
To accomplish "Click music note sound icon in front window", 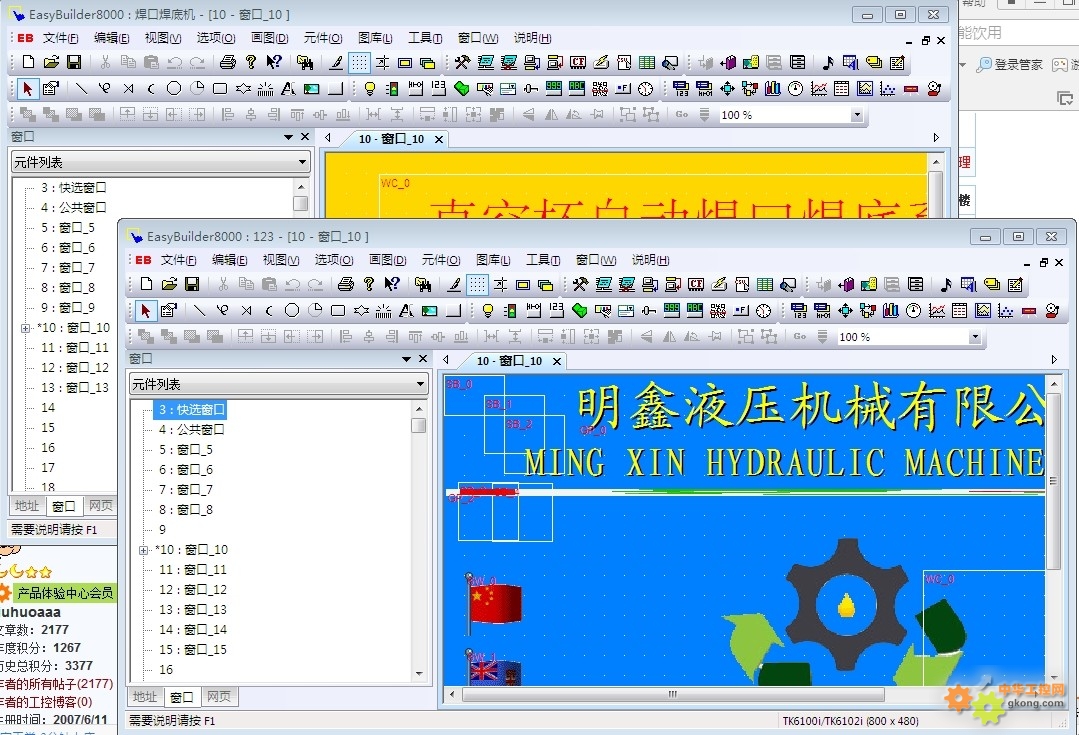I will coord(946,284).
